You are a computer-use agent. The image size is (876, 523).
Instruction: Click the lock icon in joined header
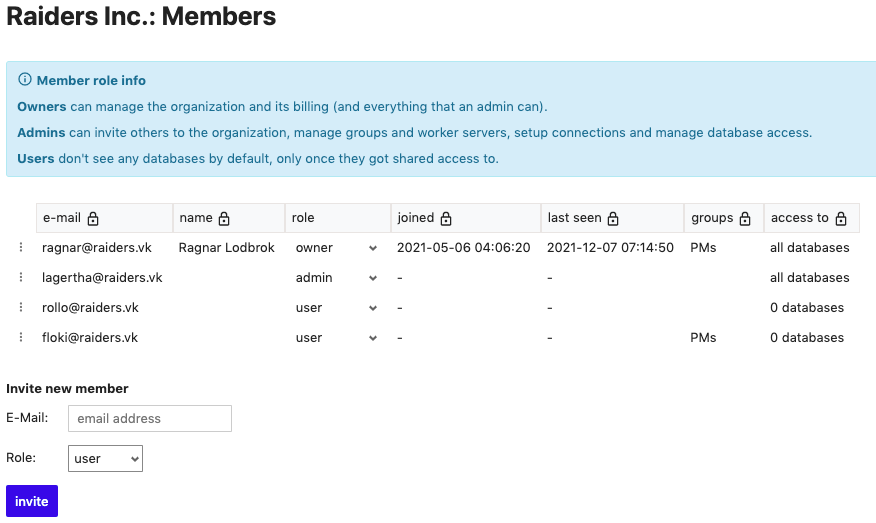(446, 218)
